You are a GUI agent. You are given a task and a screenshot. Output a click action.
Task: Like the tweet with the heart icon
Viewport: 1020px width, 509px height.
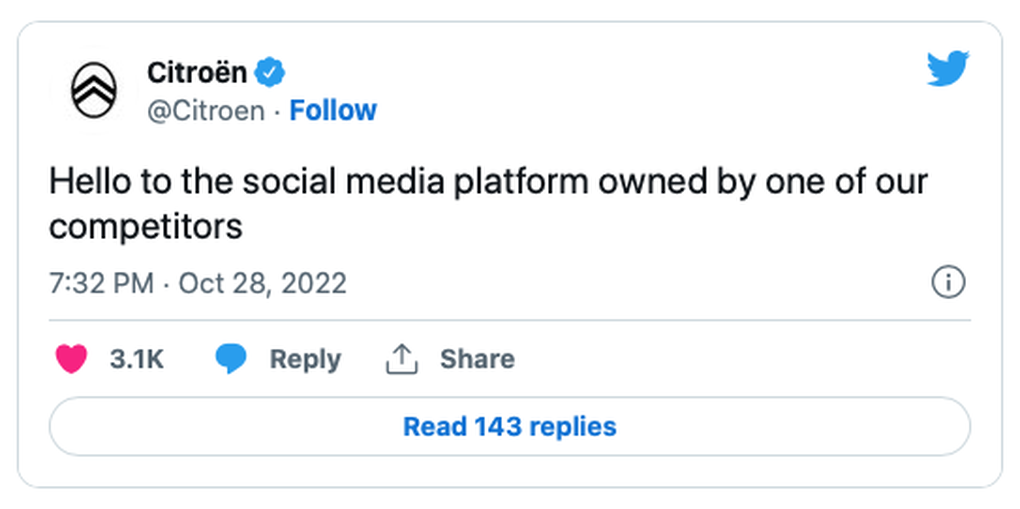click(x=71, y=359)
